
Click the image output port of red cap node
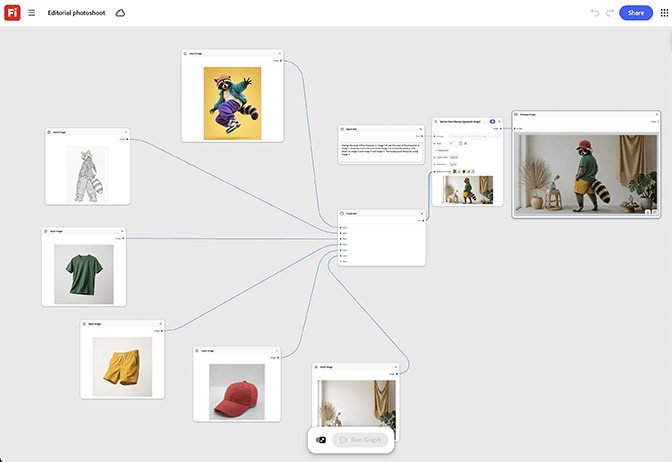point(278,358)
